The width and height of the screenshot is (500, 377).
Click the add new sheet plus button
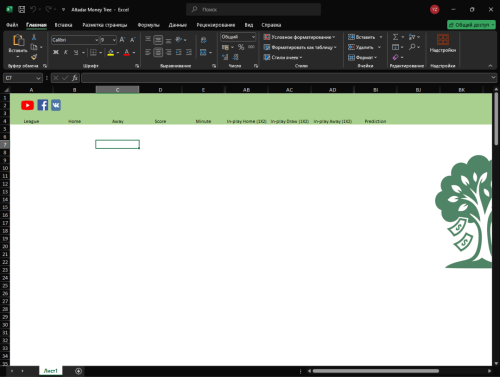coord(78,371)
